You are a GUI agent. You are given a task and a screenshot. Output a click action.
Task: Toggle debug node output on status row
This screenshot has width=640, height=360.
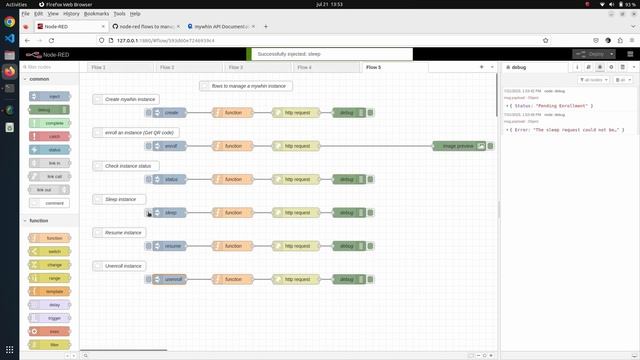pyautogui.click(x=371, y=179)
